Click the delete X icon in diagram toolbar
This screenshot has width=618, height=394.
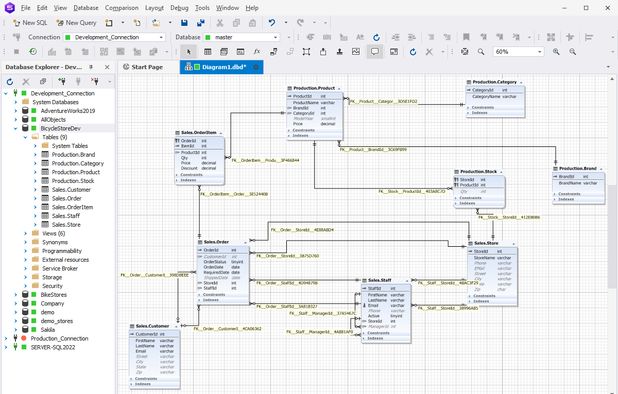pyautogui.click(x=429, y=52)
